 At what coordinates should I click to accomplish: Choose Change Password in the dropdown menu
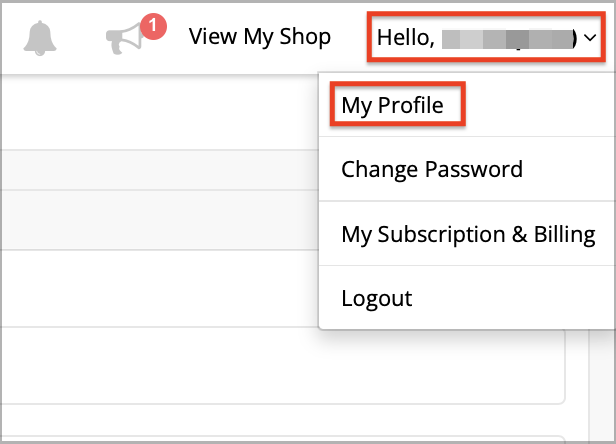click(x=432, y=169)
